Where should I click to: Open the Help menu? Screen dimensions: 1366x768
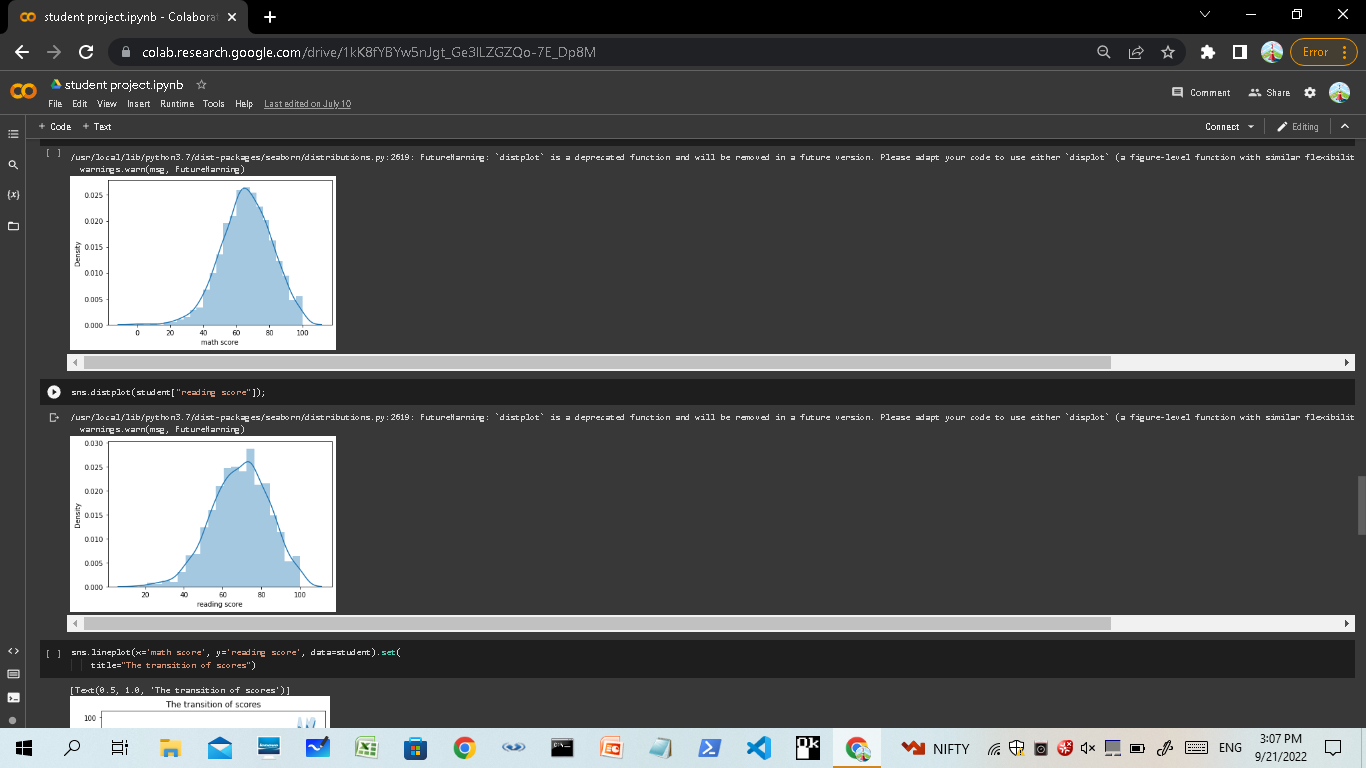(244, 104)
